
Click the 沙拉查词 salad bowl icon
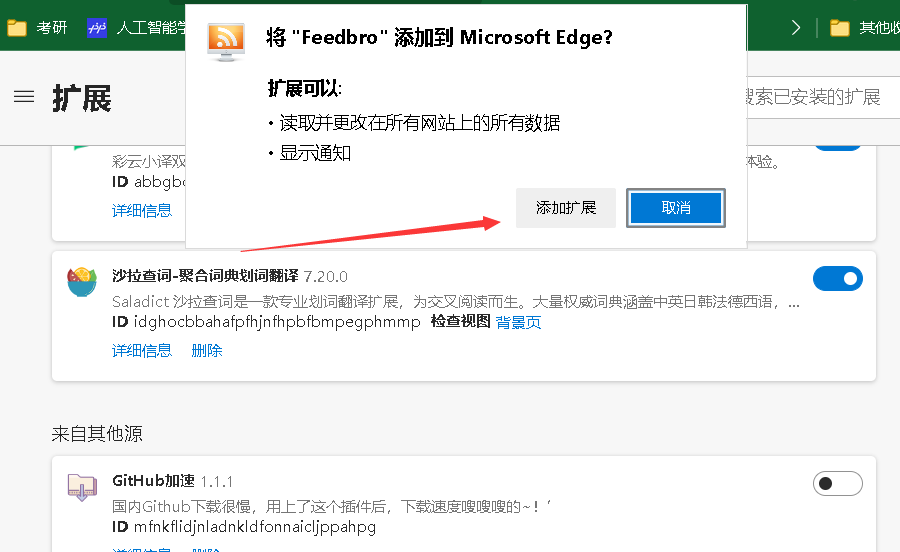pos(82,281)
